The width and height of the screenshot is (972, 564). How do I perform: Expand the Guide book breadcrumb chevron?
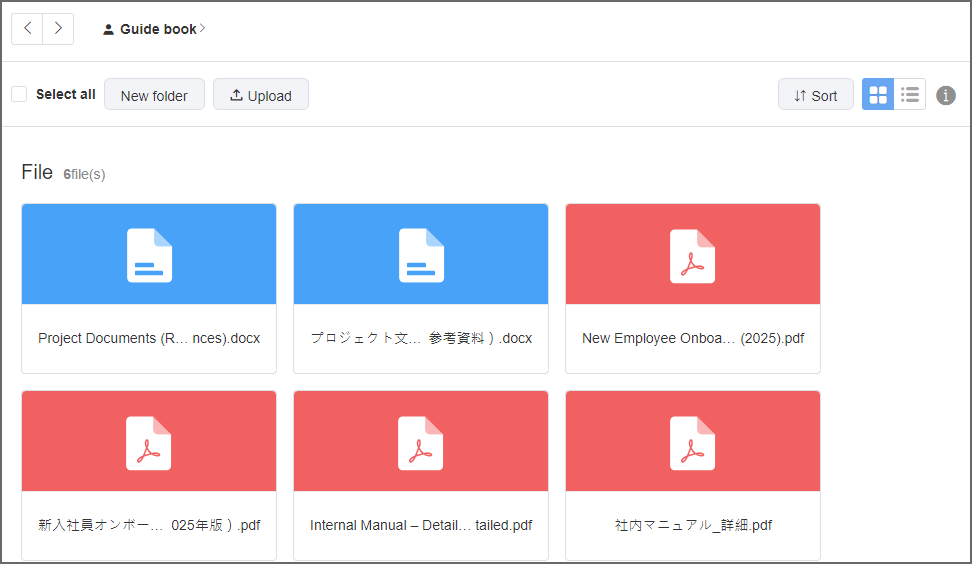[x=203, y=29]
